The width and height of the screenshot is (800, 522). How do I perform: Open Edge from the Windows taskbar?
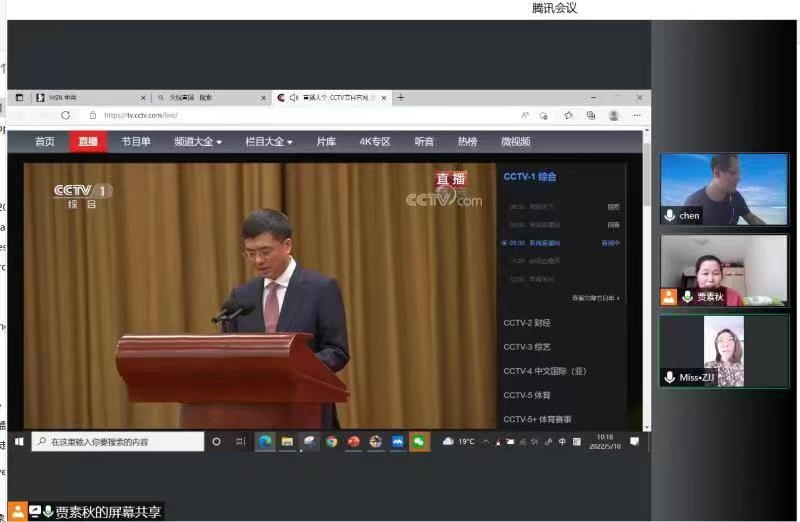coord(265,441)
